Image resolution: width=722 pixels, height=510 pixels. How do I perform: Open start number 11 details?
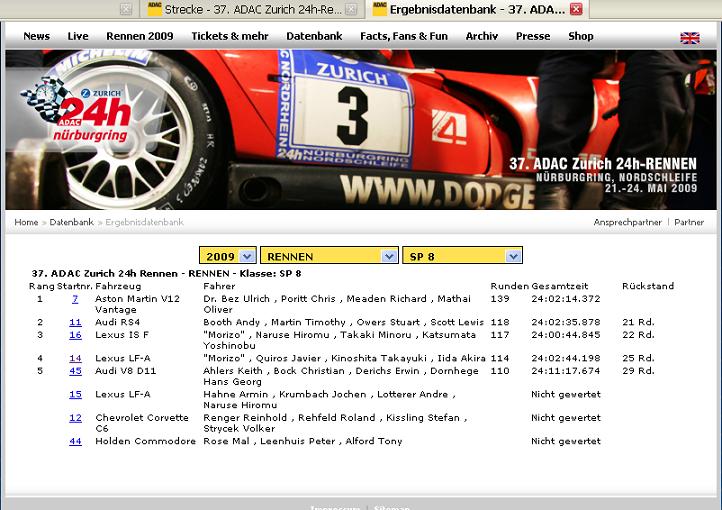tap(75, 322)
